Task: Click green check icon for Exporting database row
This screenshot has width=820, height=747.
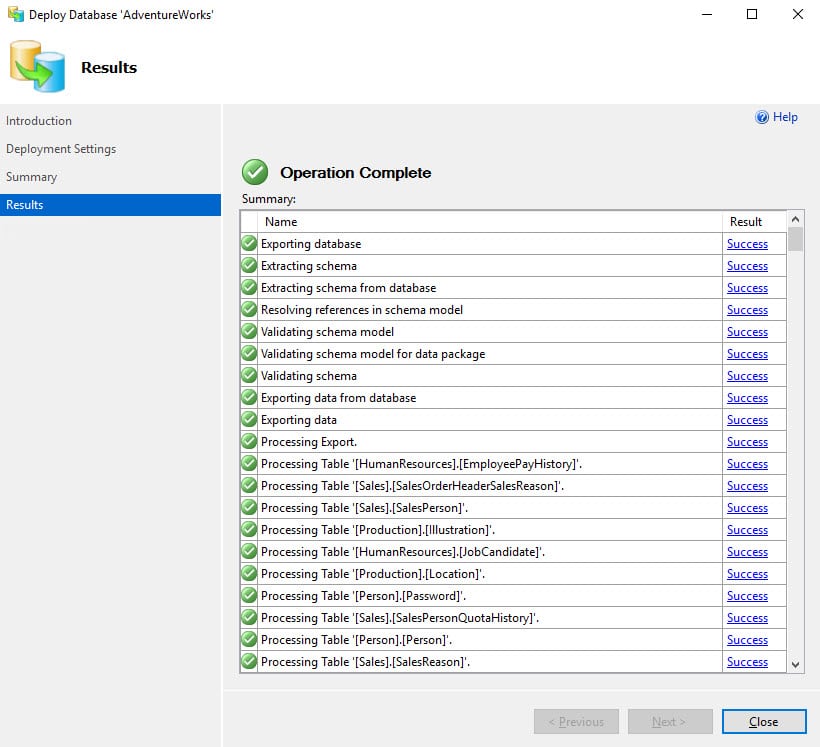Action: tap(249, 243)
